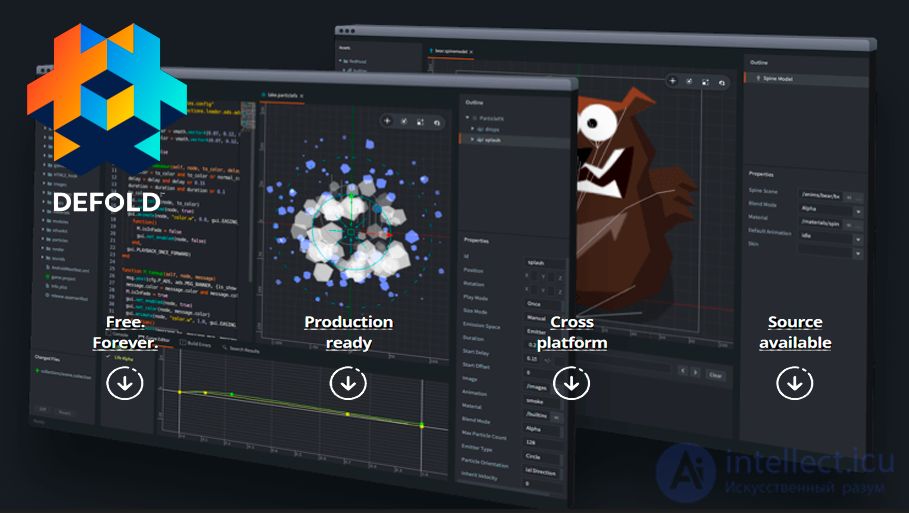
Task: Open the Blend Mode dropdown in spine properties
Action: point(831,209)
